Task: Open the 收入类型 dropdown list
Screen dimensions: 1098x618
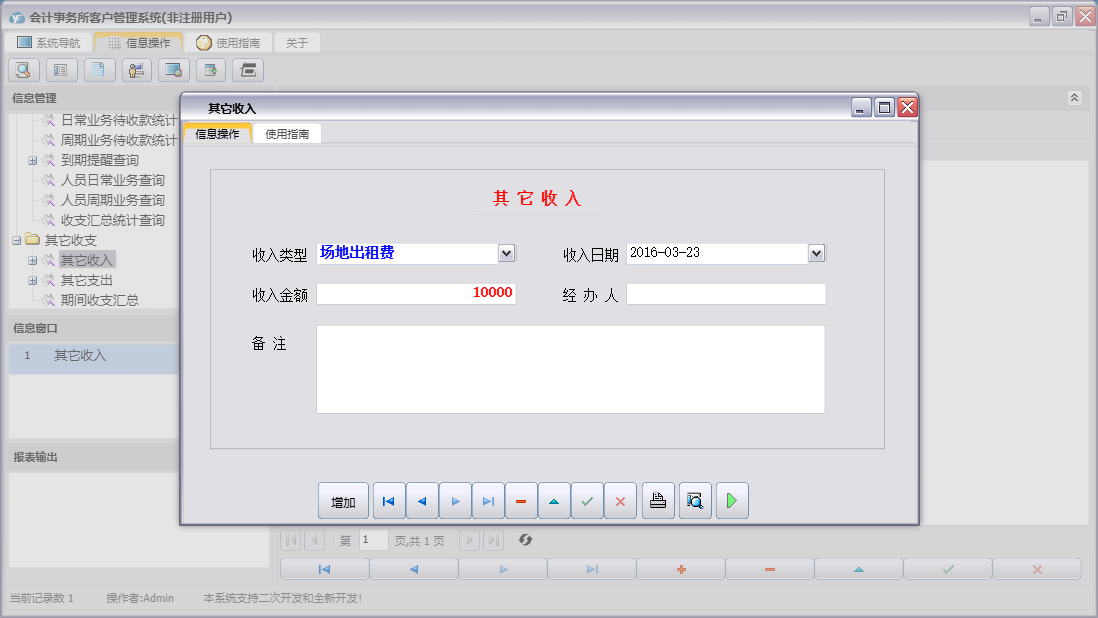Action: point(506,253)
